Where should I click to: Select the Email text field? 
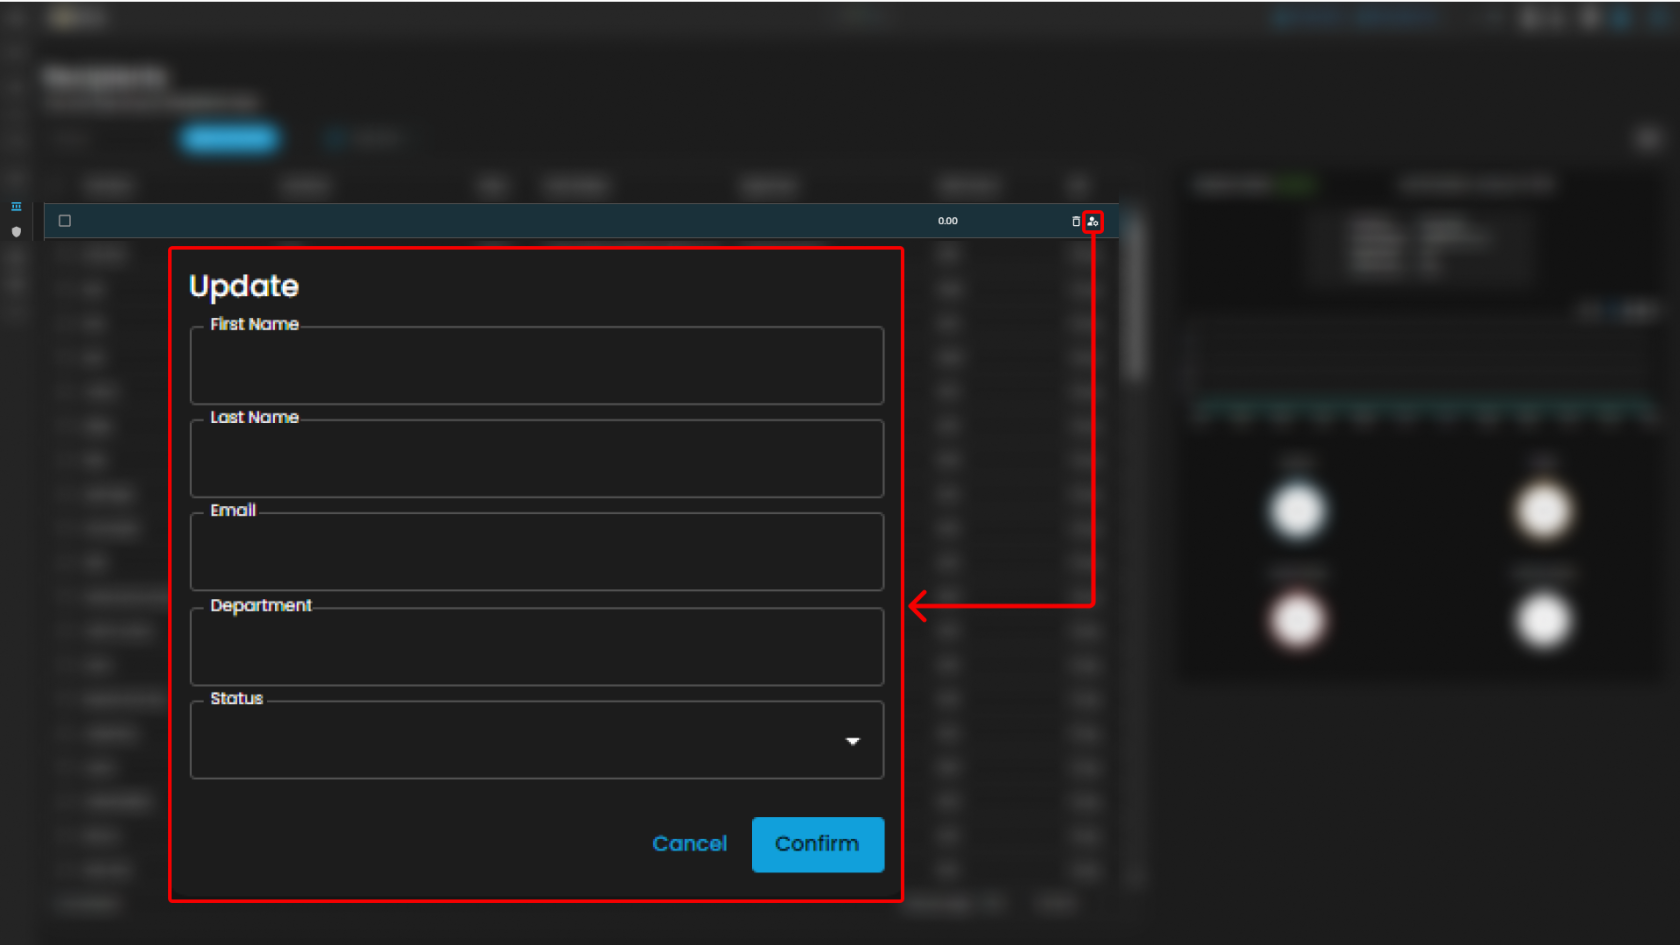(536, 552)
